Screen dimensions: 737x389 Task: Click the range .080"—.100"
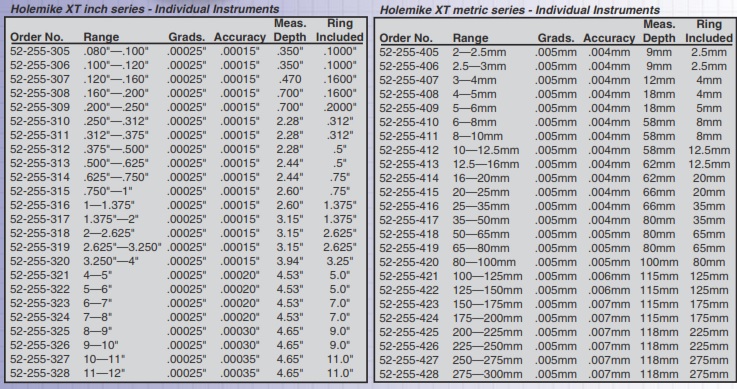coord(116,51)
